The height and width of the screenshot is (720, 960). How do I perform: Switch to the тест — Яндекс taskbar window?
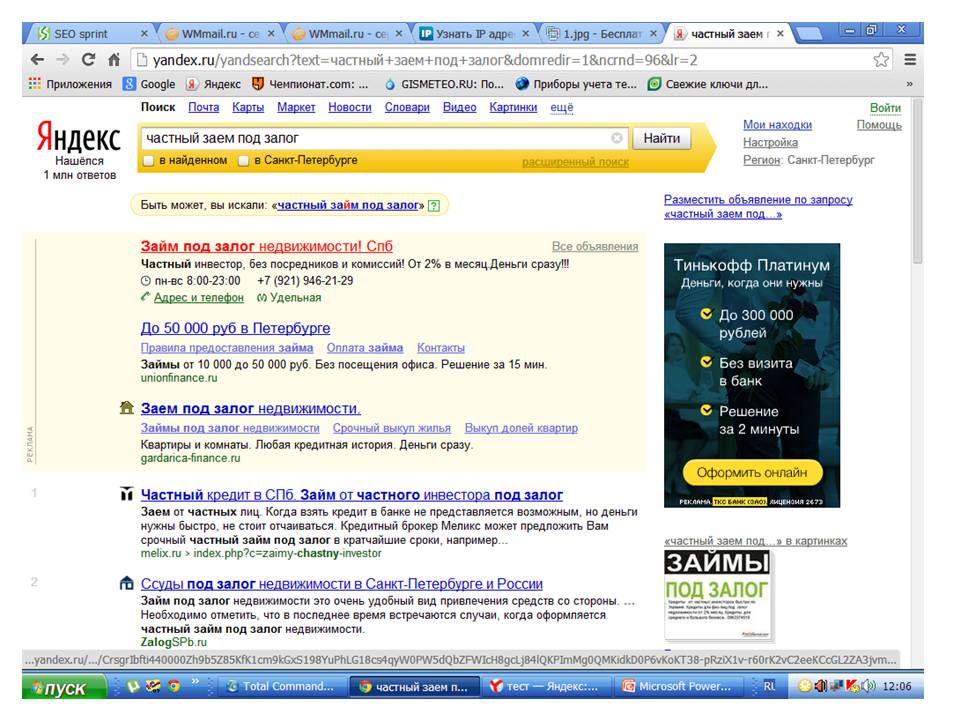pyautogui.click(x=545, y=687)
